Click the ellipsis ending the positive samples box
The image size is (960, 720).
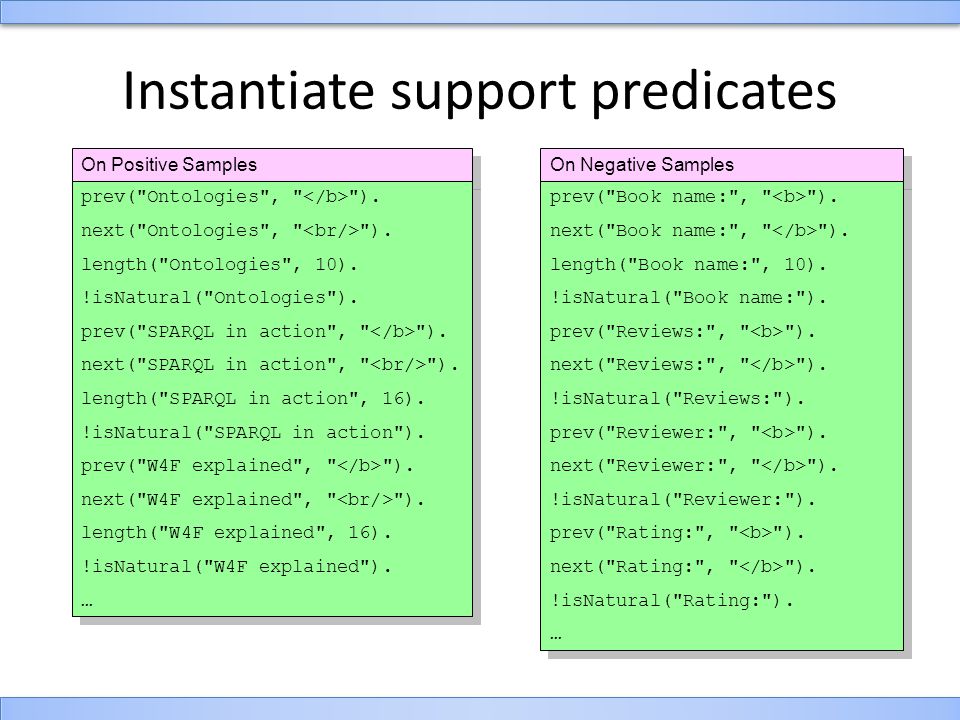coord(86,604)
